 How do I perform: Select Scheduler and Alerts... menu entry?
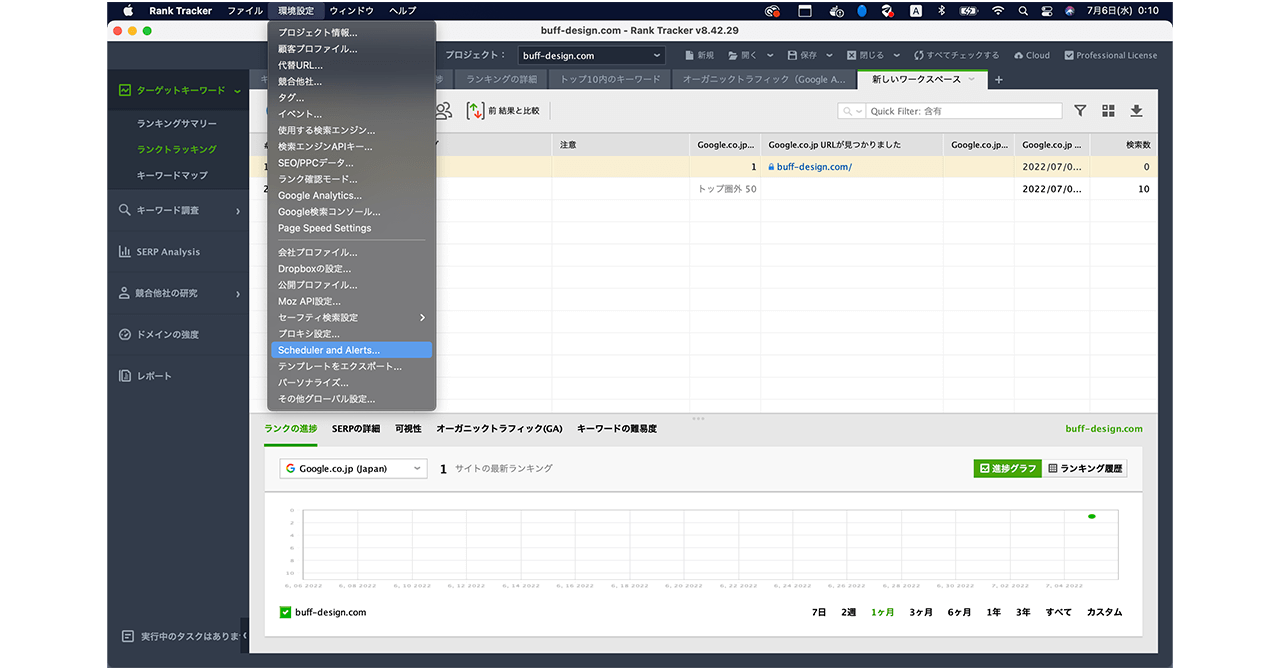coord(329,350)
